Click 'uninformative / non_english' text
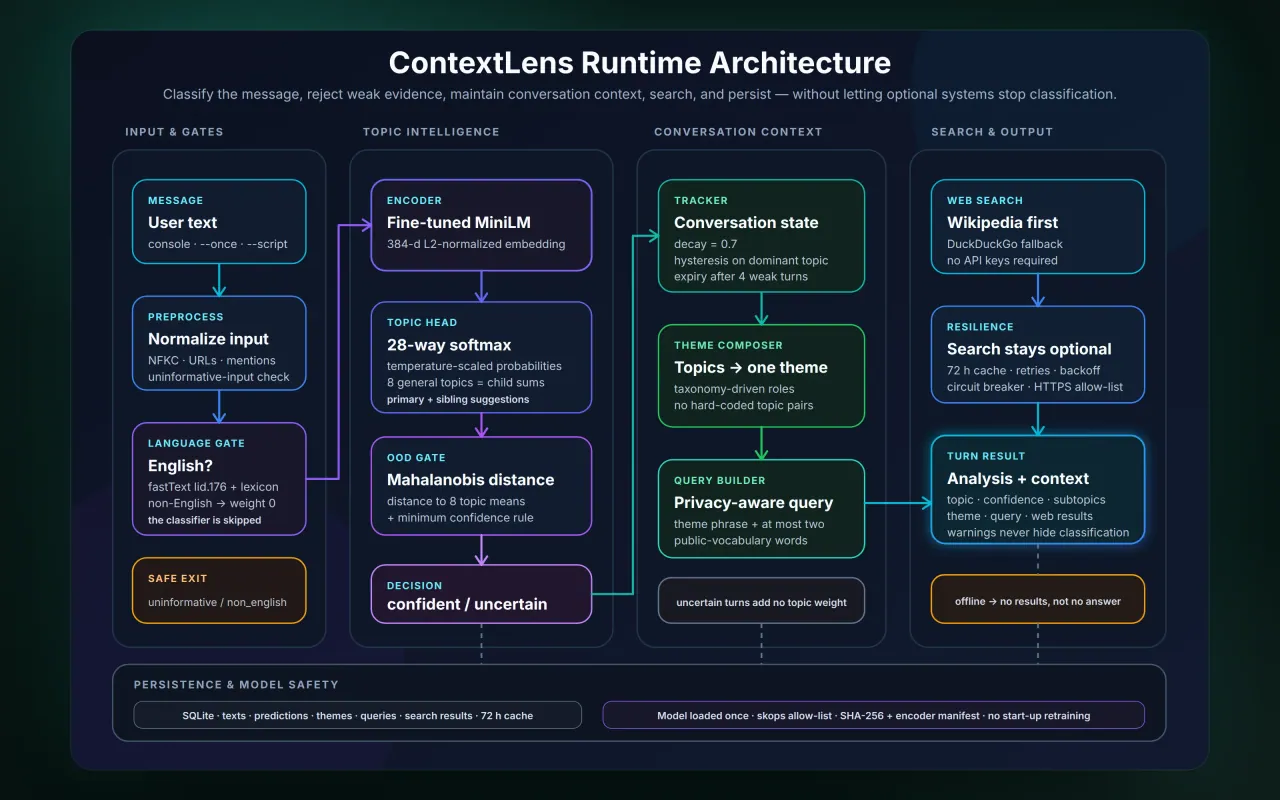Screen dimensions: 1280x800 [x=217, y=602]
